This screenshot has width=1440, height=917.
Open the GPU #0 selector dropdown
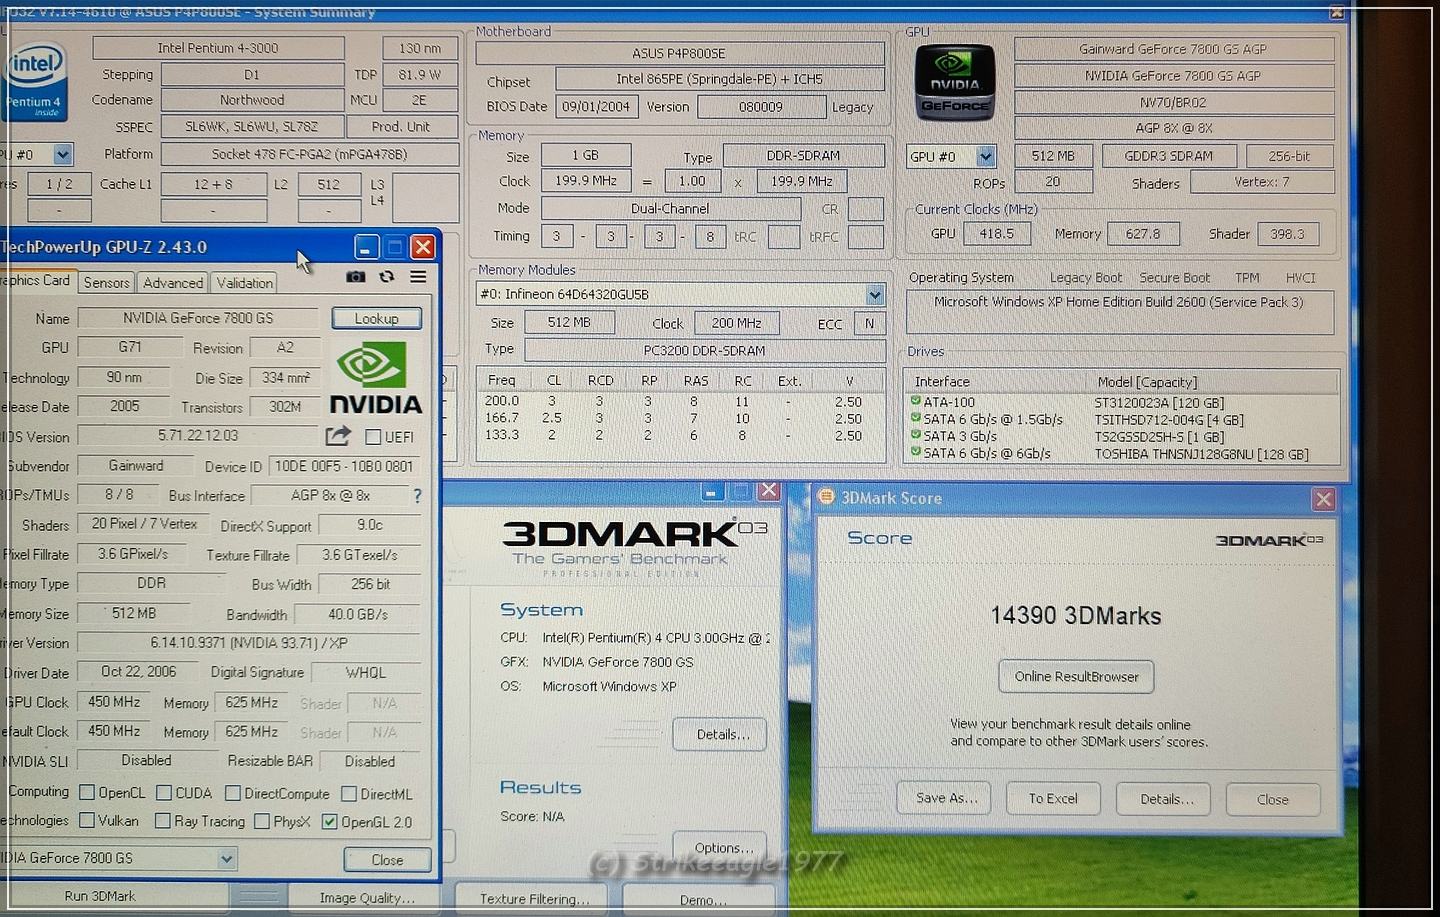pos(986,156)
